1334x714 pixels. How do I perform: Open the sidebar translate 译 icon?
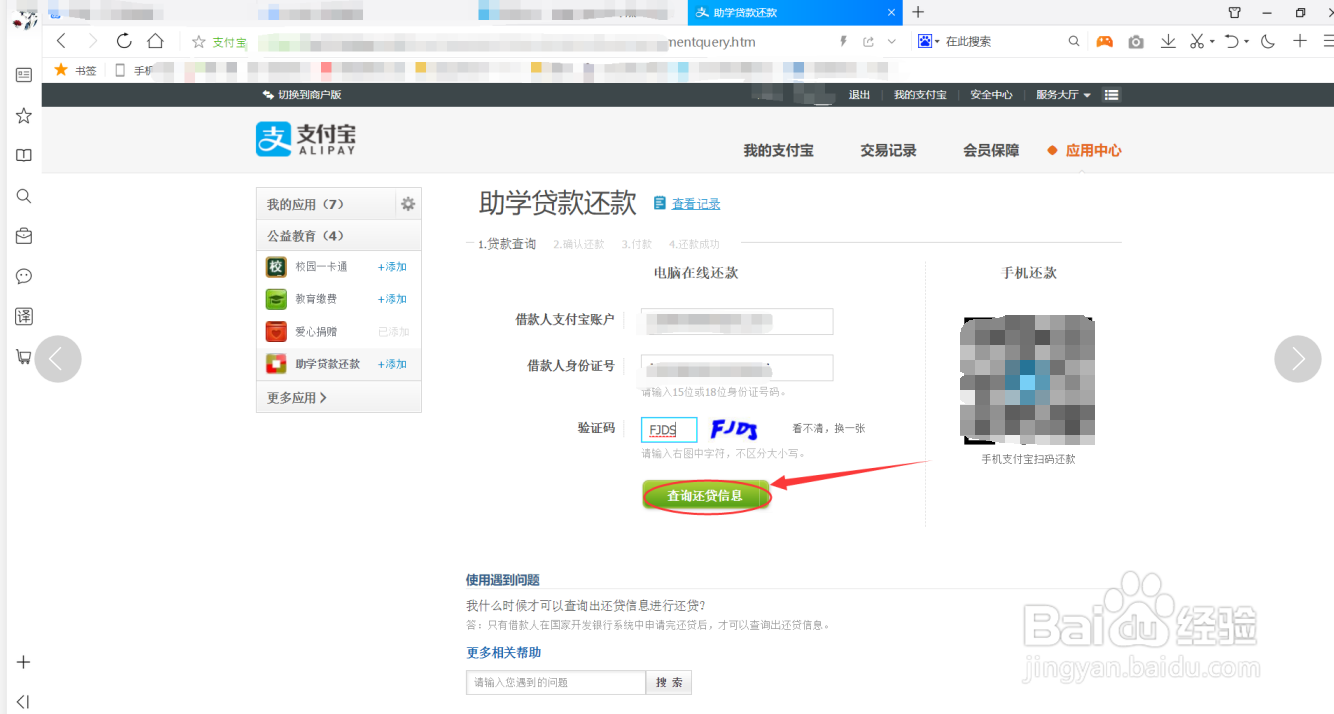pos(24,317)
